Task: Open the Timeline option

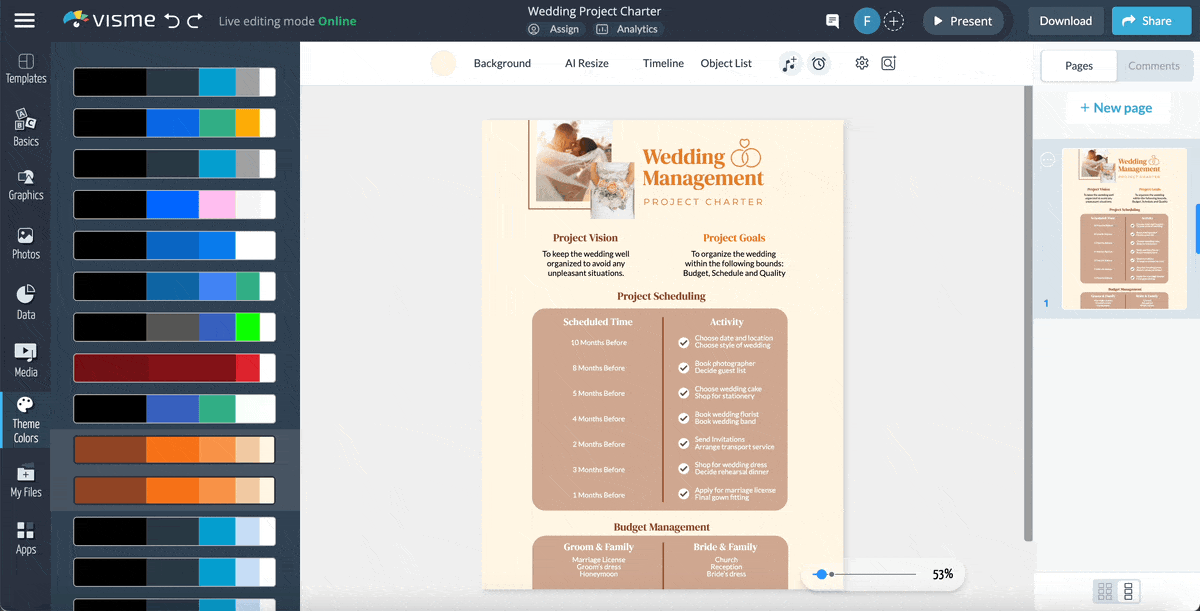Action: 663,62
